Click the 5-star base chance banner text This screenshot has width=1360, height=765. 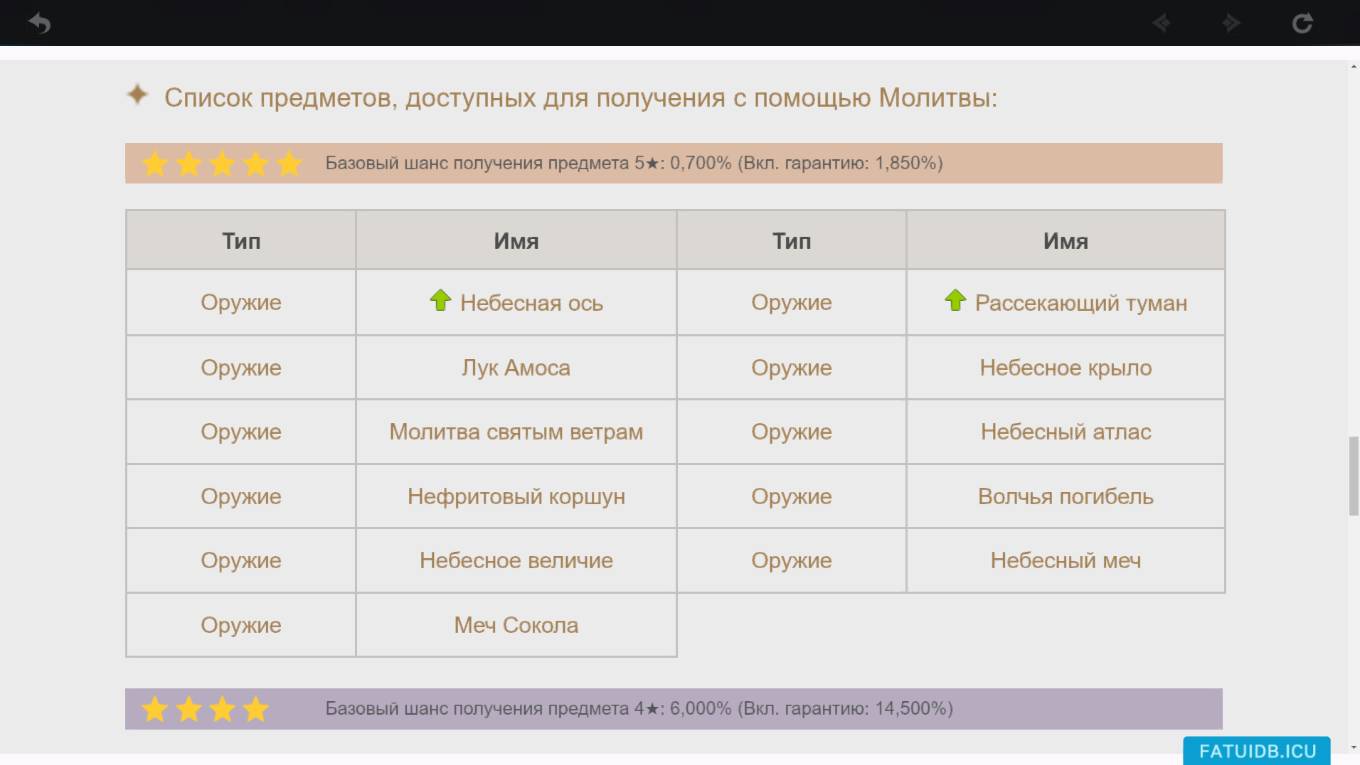point(634,163)
